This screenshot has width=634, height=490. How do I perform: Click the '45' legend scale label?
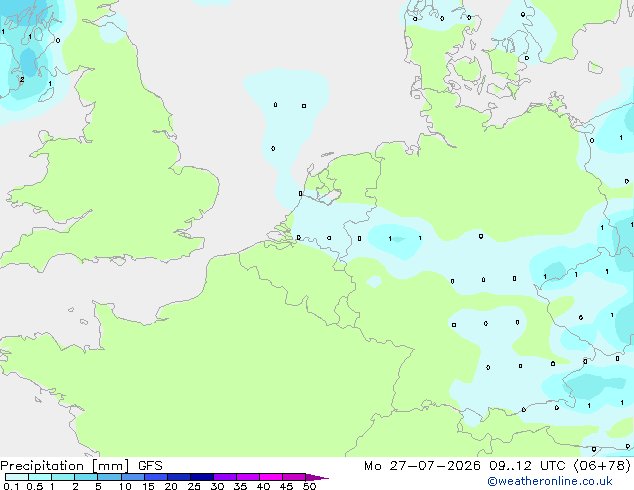[286, 486]
